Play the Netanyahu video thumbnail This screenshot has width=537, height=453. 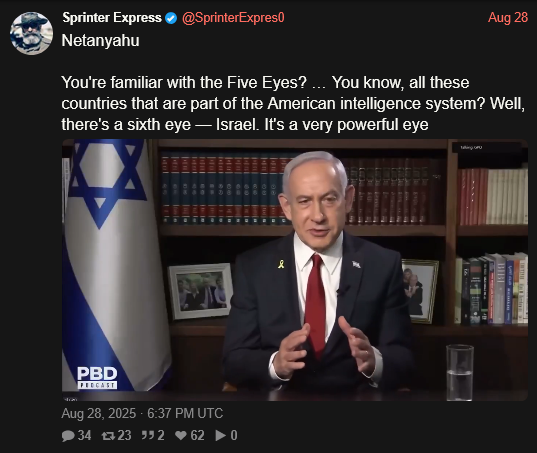(x=295, y=270)
